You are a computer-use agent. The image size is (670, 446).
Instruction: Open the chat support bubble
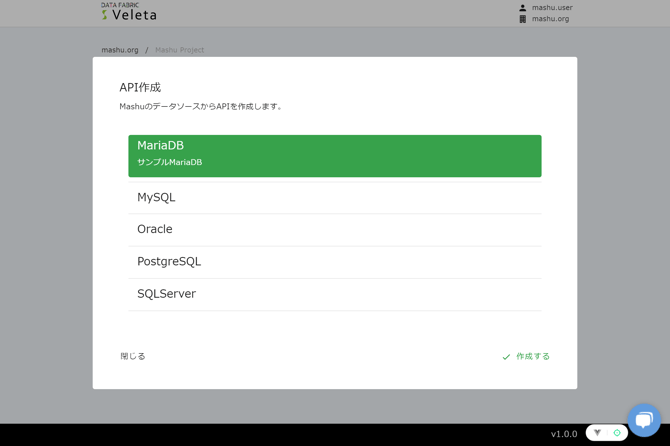(x=644, y=419)
